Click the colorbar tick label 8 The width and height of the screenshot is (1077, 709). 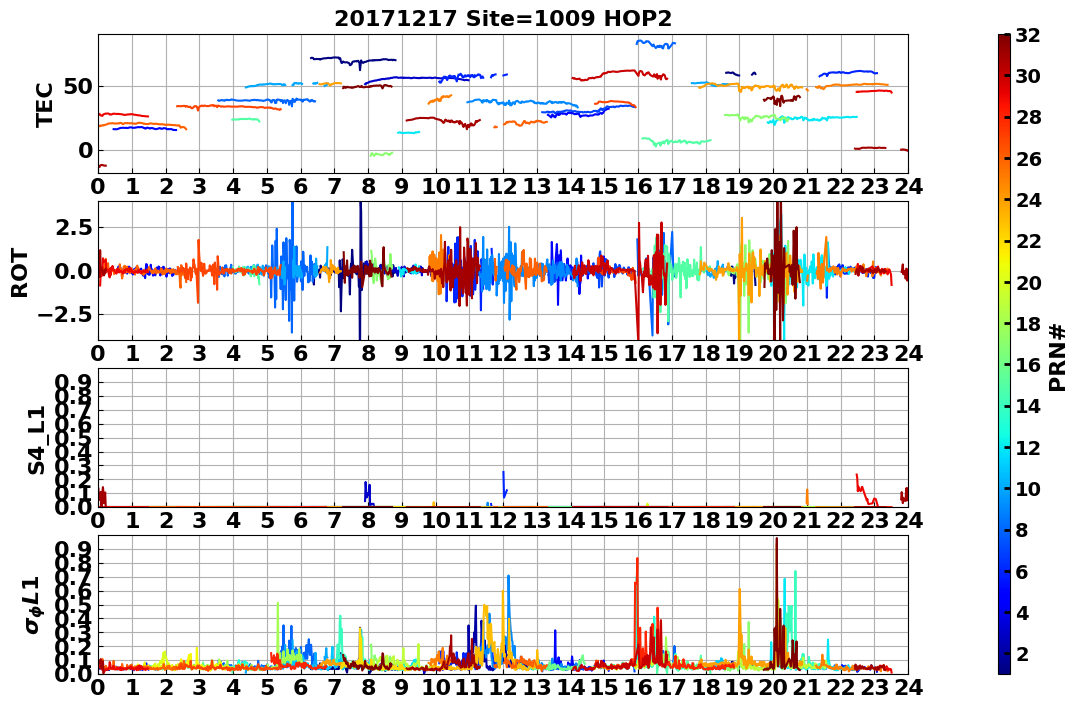coord(1022,530)
